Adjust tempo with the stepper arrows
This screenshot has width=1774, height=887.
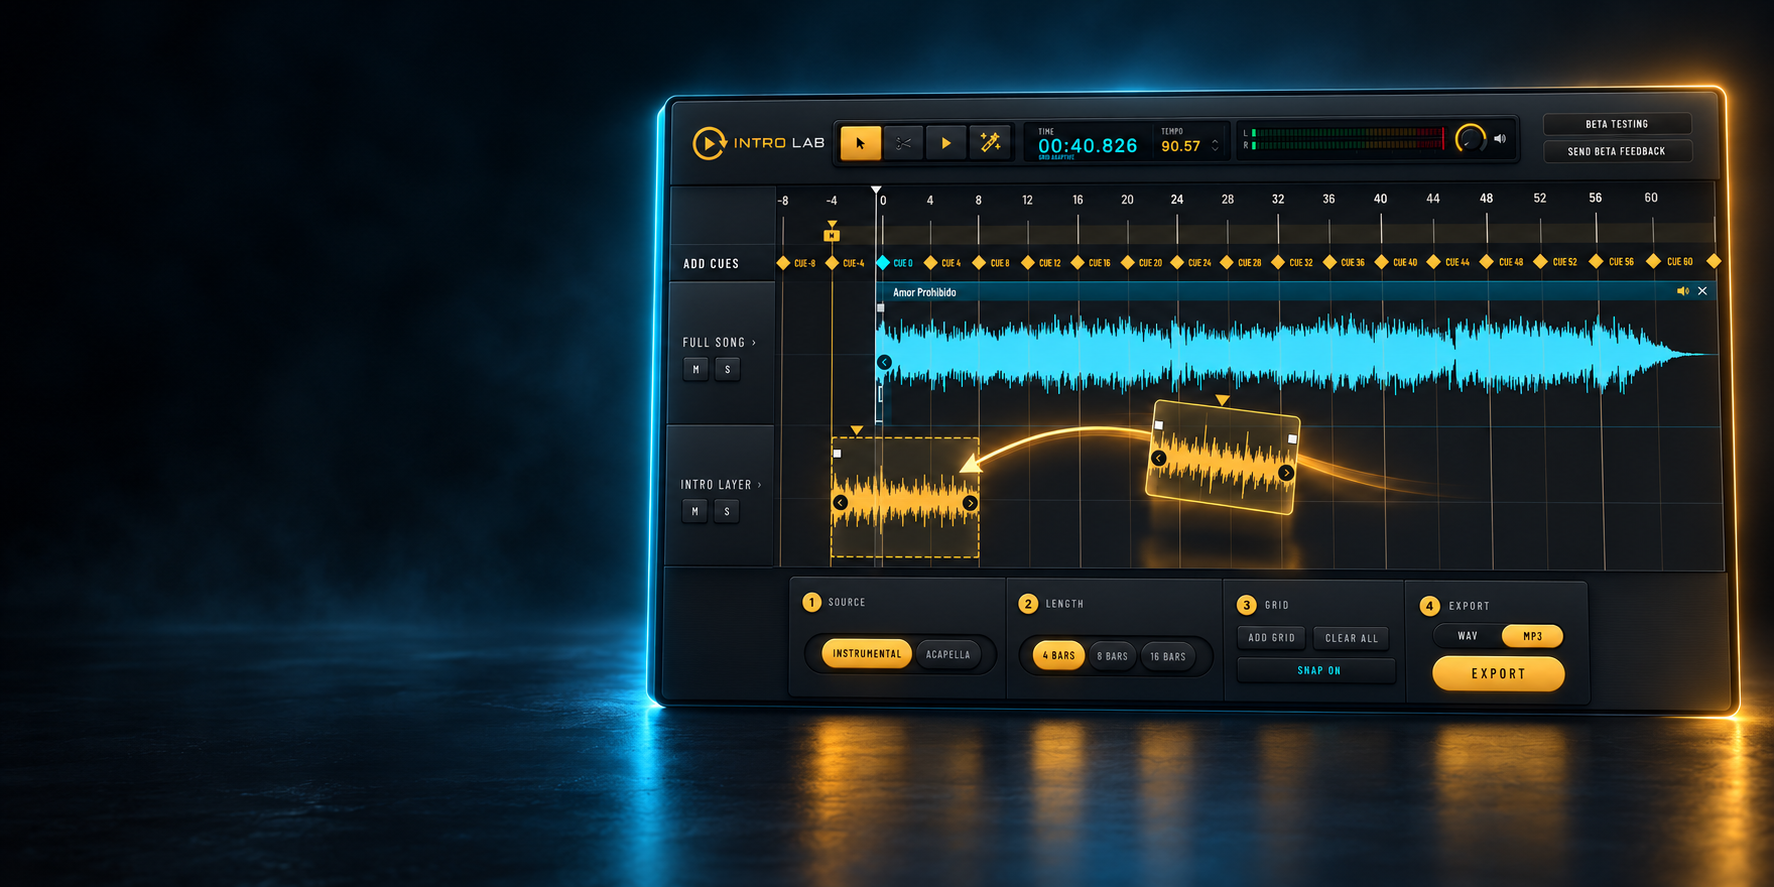1215,146
